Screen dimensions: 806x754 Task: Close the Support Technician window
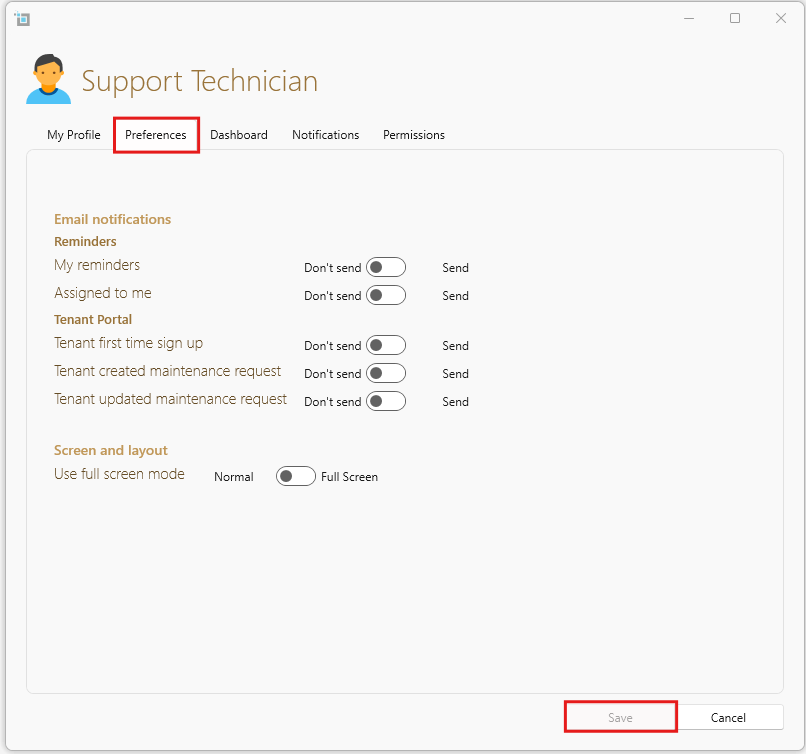(781, 19)
